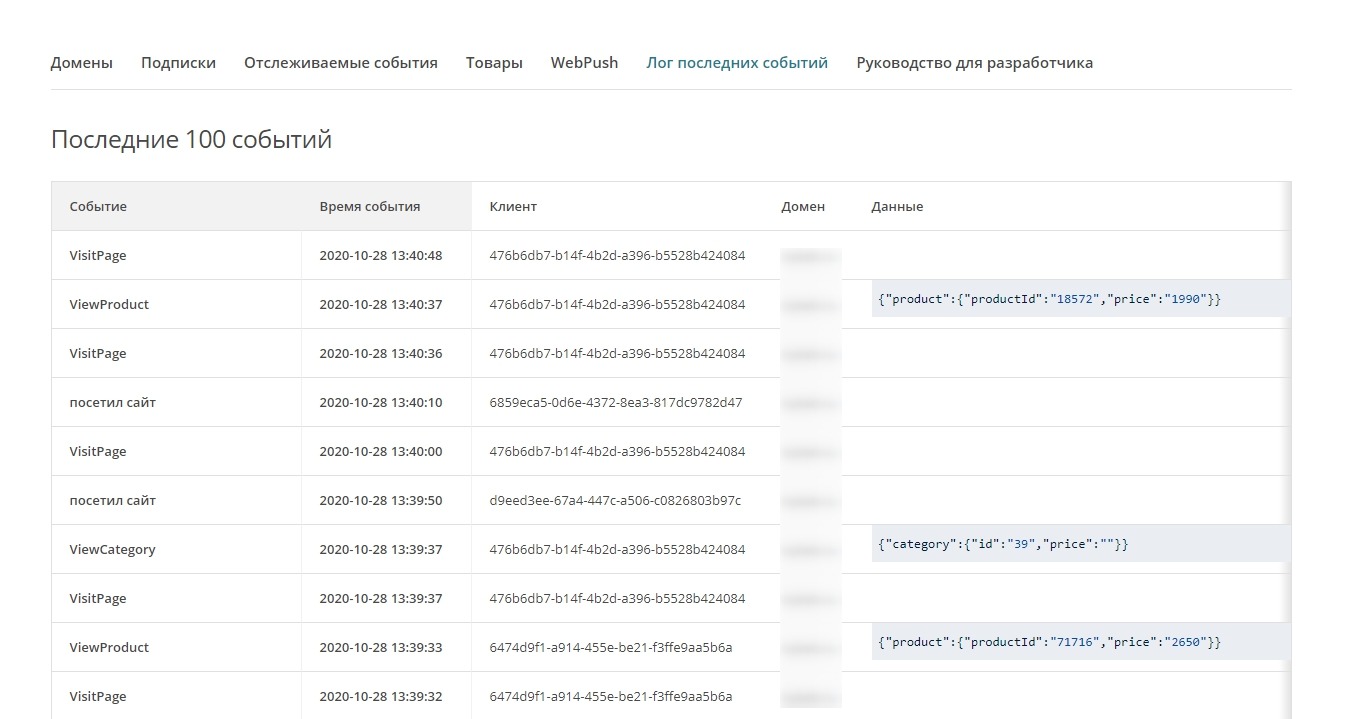Click the Последние 100 событий heading

(191, 140)
